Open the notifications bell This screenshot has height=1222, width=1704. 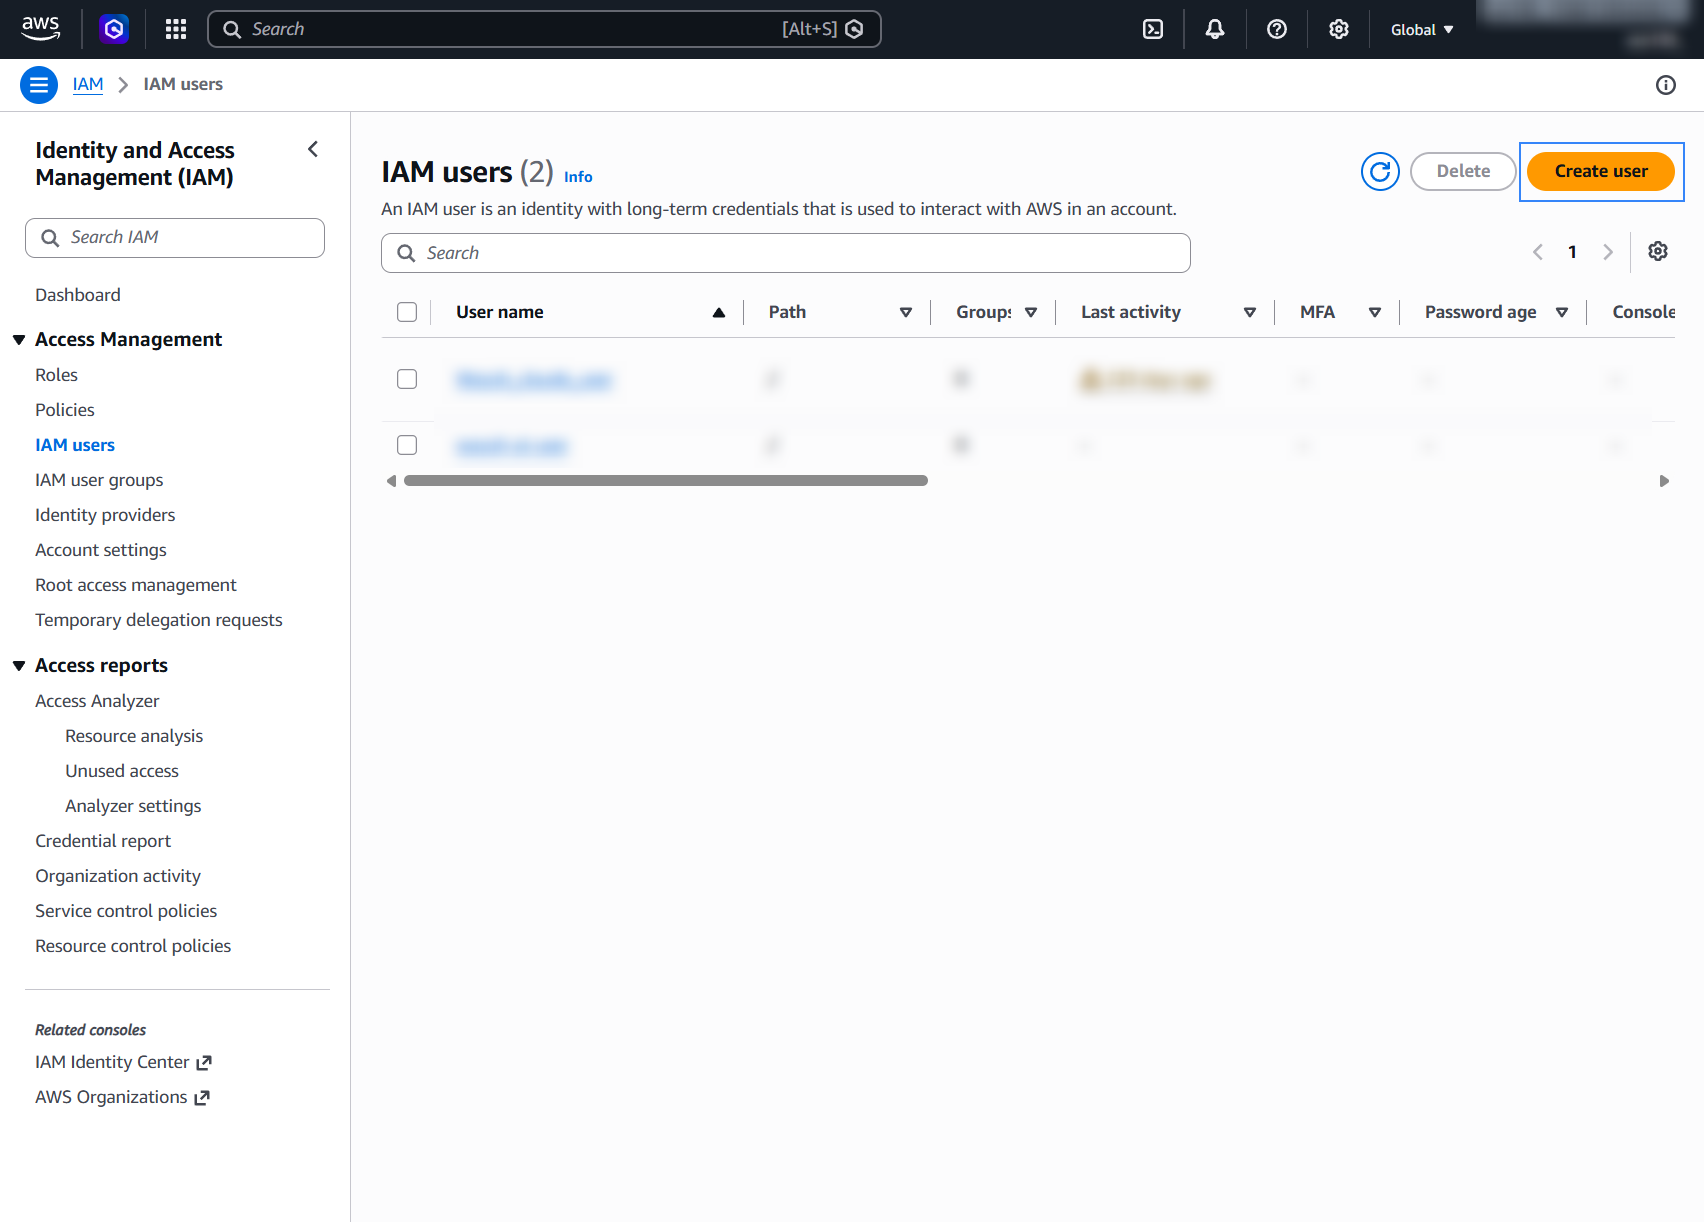point(1215,29)
